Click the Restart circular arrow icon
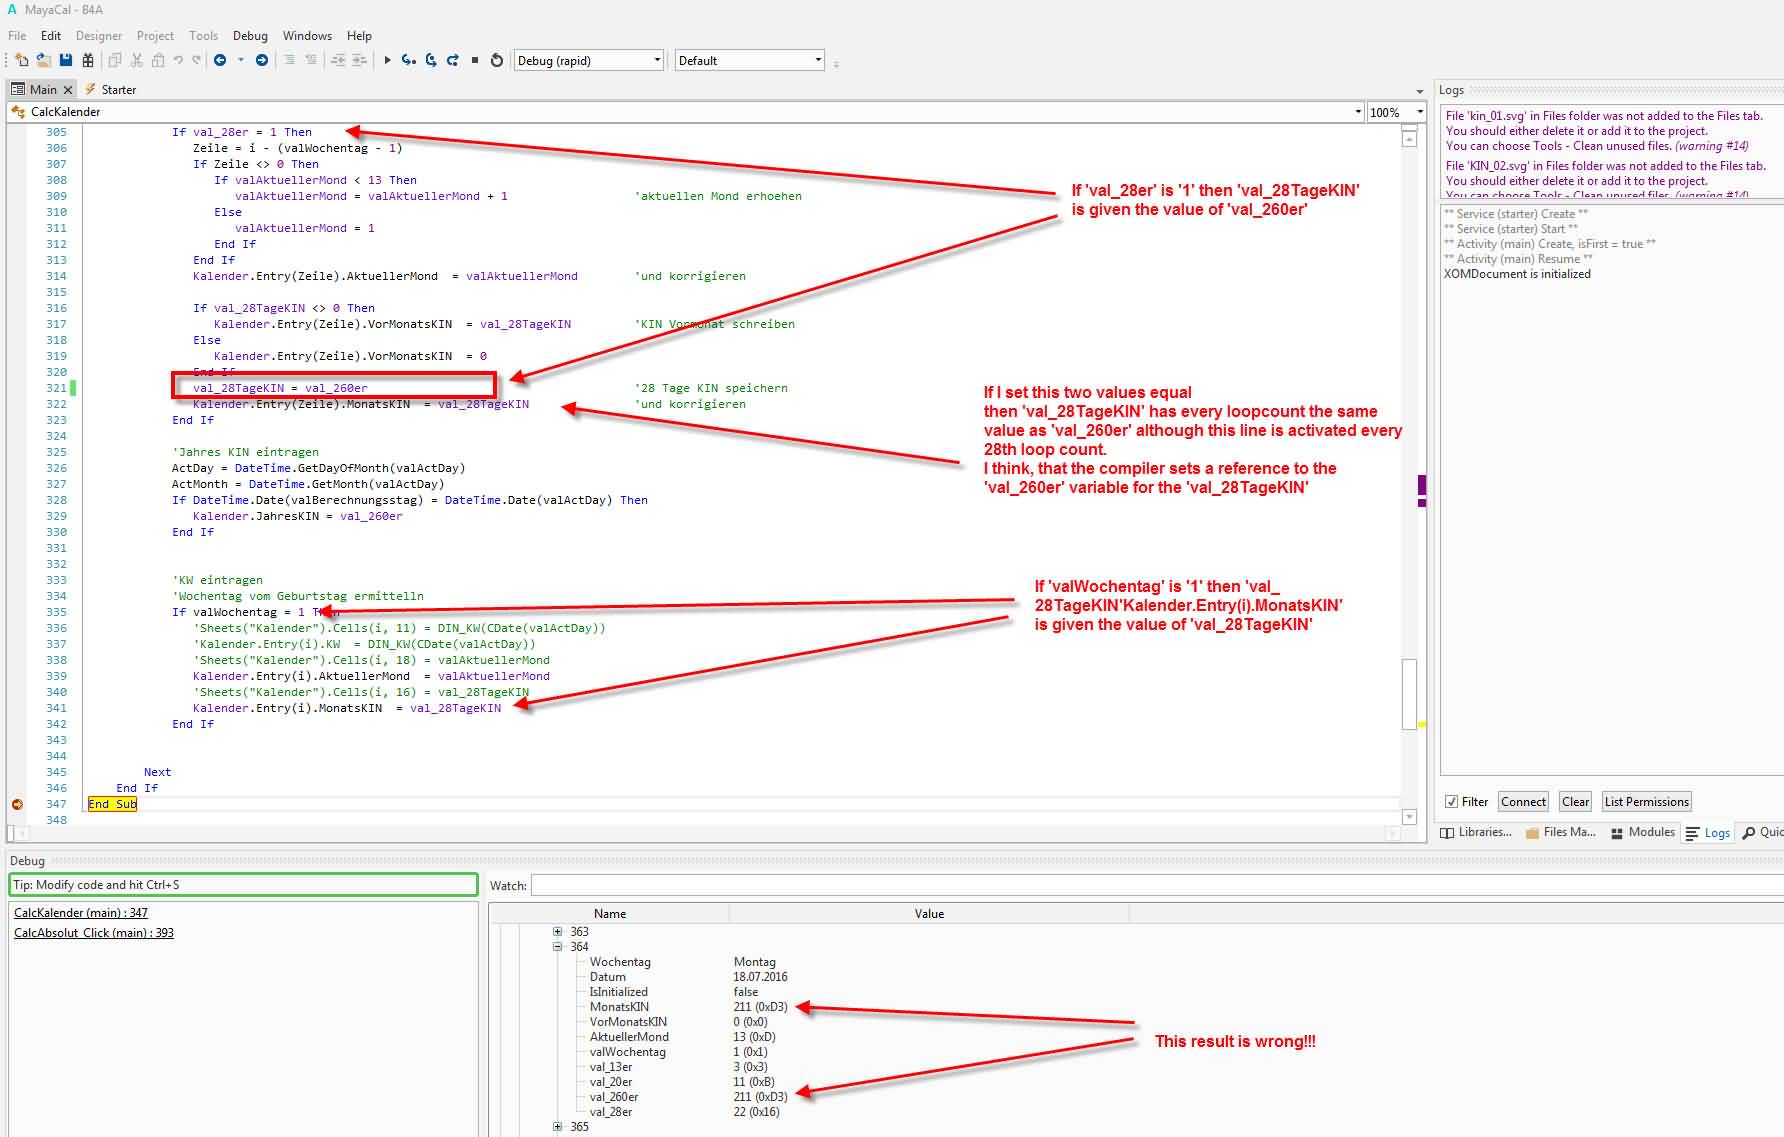Viewport: 1784px width, 1137px height. [497, 60]
